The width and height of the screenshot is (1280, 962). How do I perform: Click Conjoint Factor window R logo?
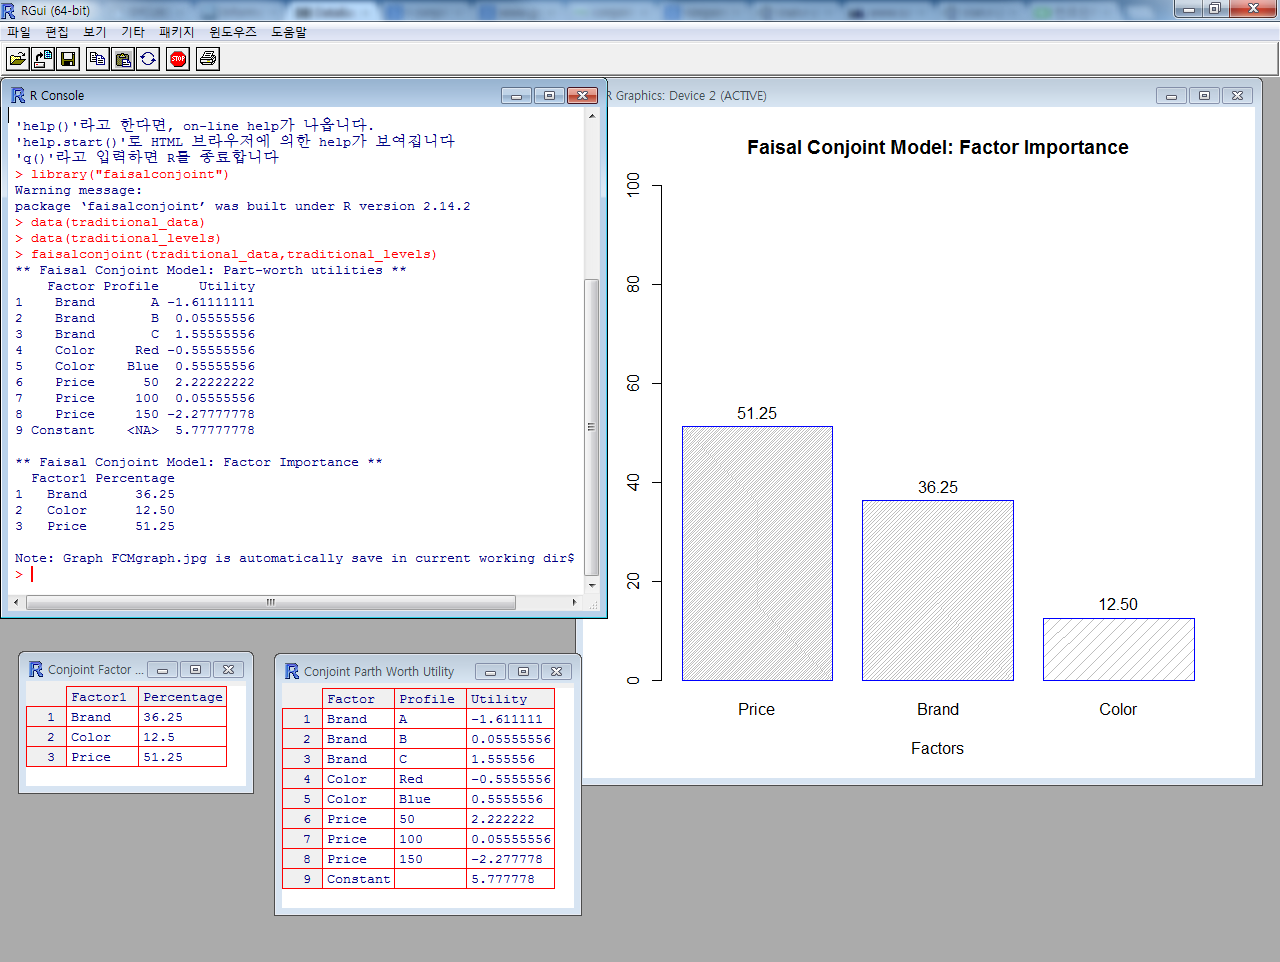point(36,669)
